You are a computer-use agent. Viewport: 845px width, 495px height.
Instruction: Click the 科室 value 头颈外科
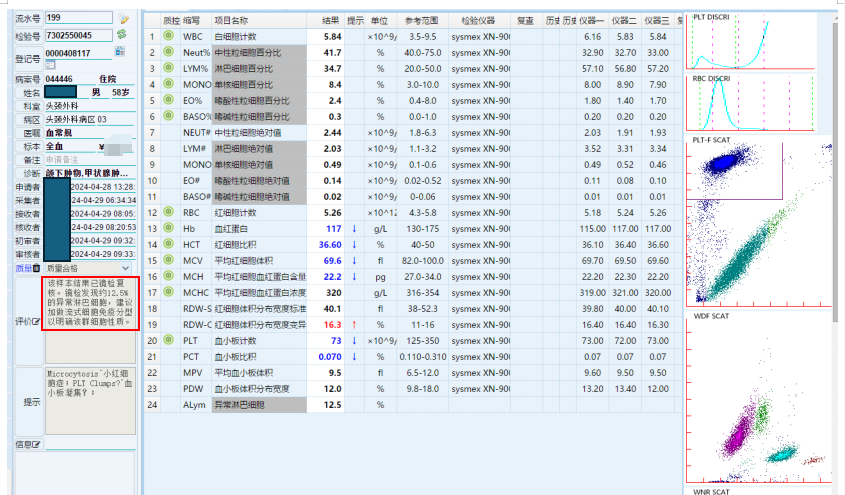point(62,106)
